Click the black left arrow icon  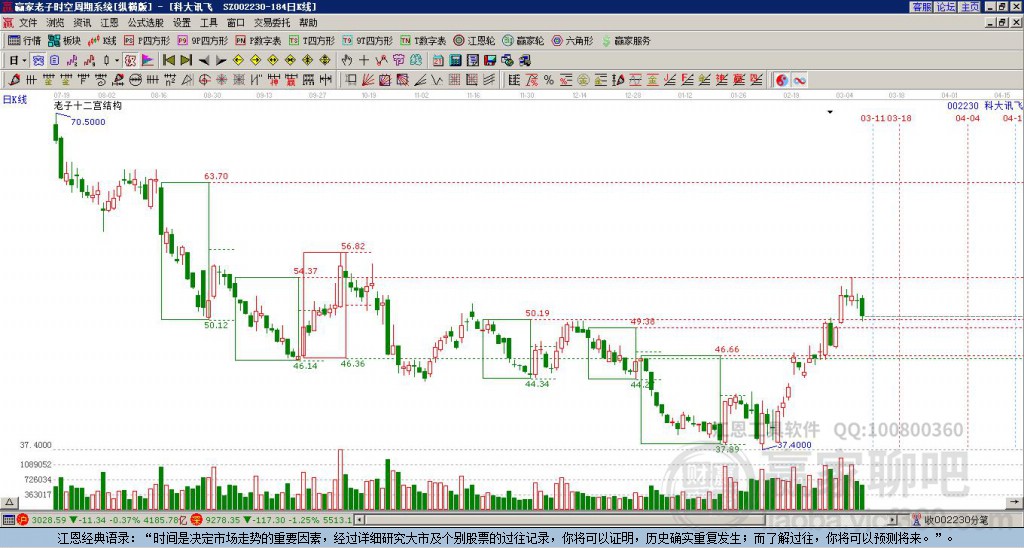(204, 61)
